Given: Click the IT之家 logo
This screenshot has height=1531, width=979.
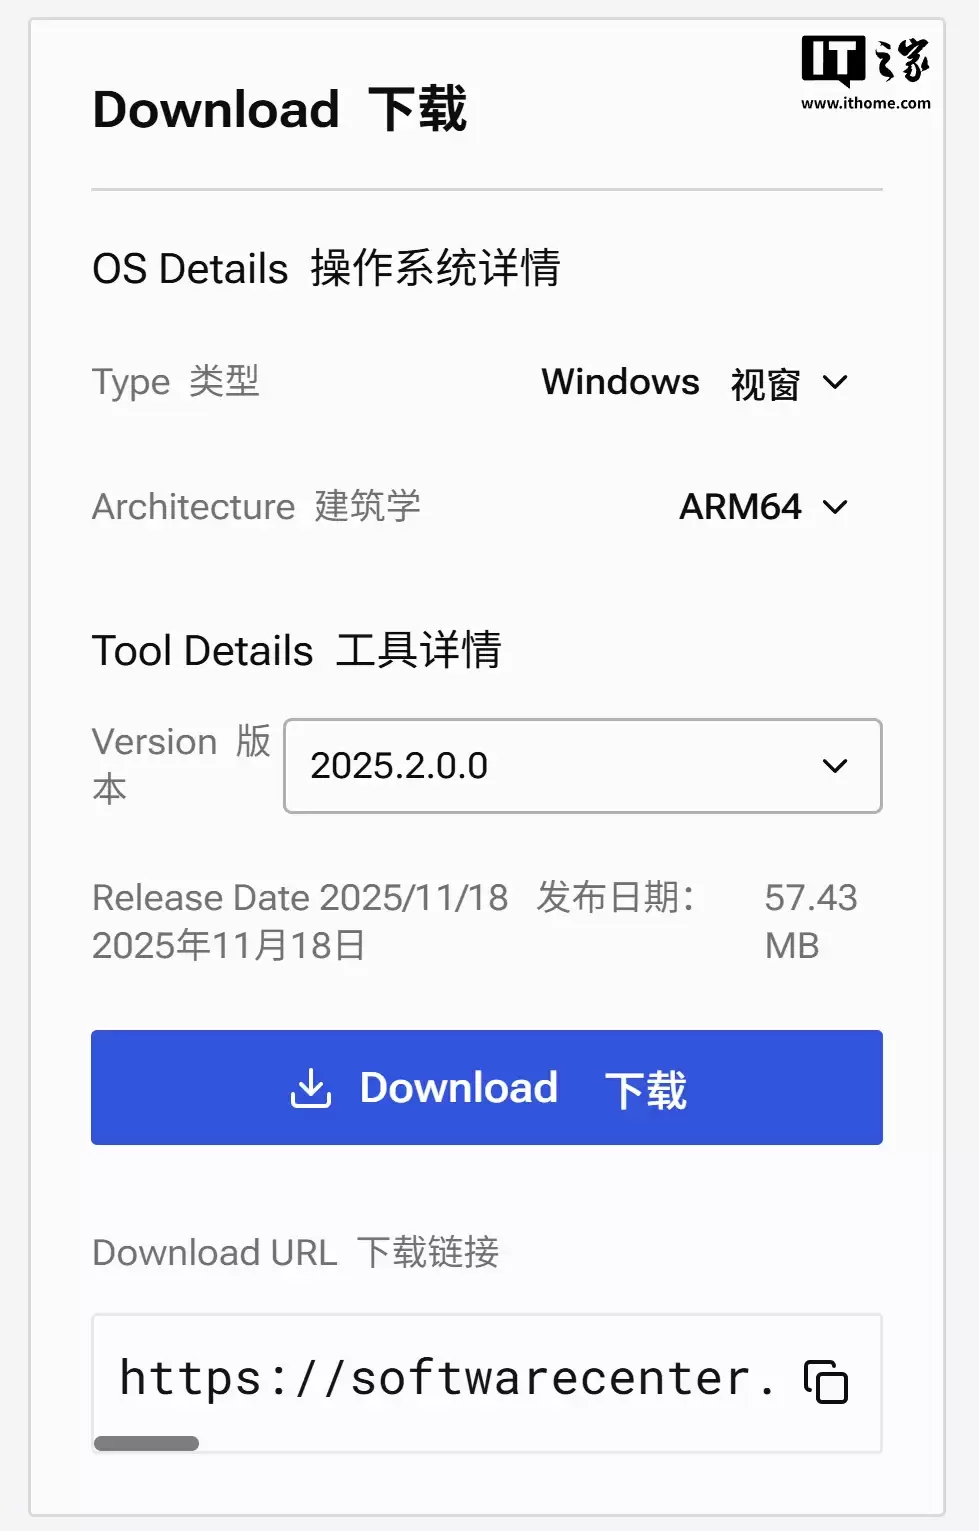Looking at the screenshot, I should 866,62.
